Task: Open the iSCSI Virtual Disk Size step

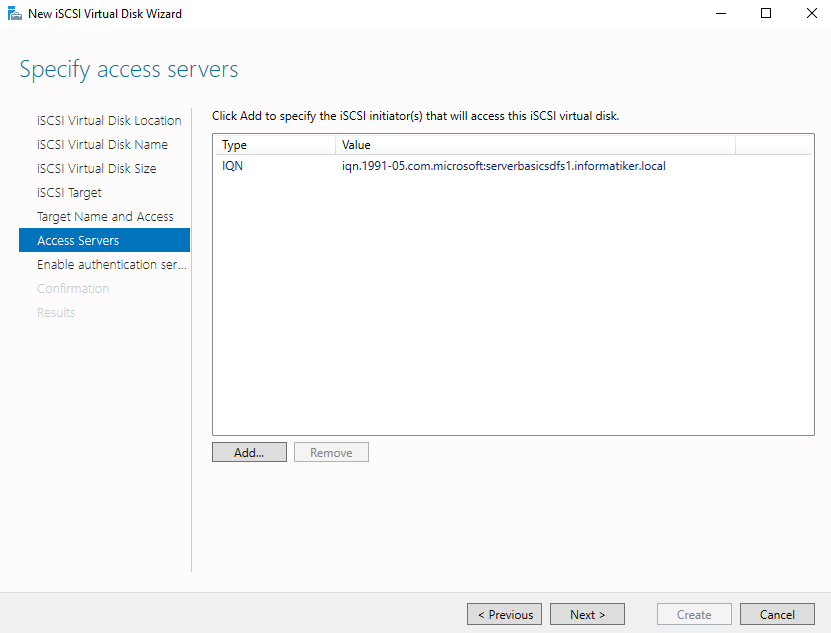Action: (96, 168)
